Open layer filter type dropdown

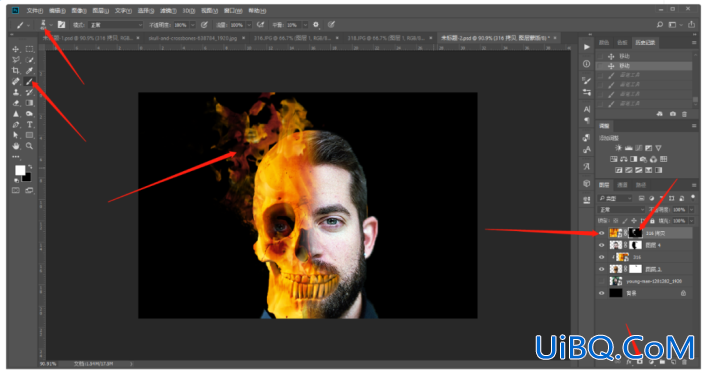coord(615,198)
